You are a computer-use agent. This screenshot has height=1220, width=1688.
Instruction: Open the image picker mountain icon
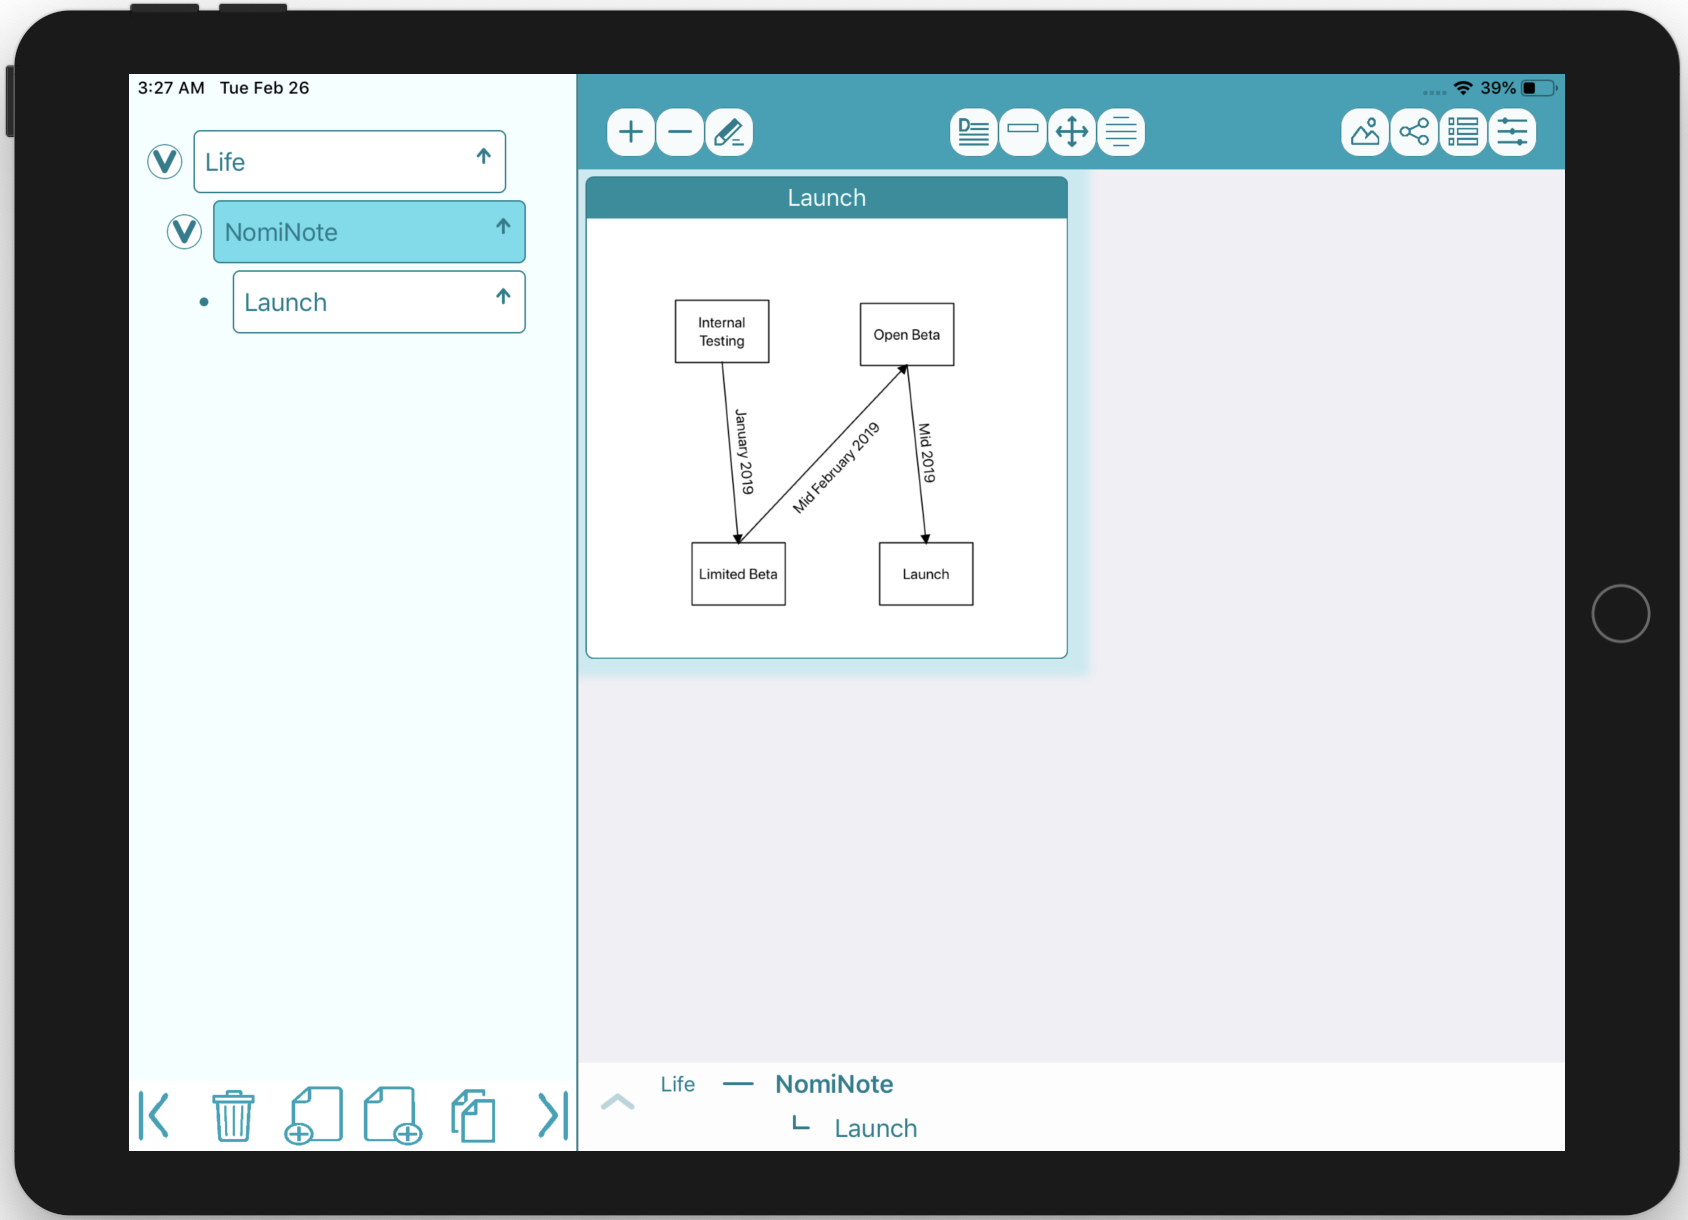(1365, 132)
